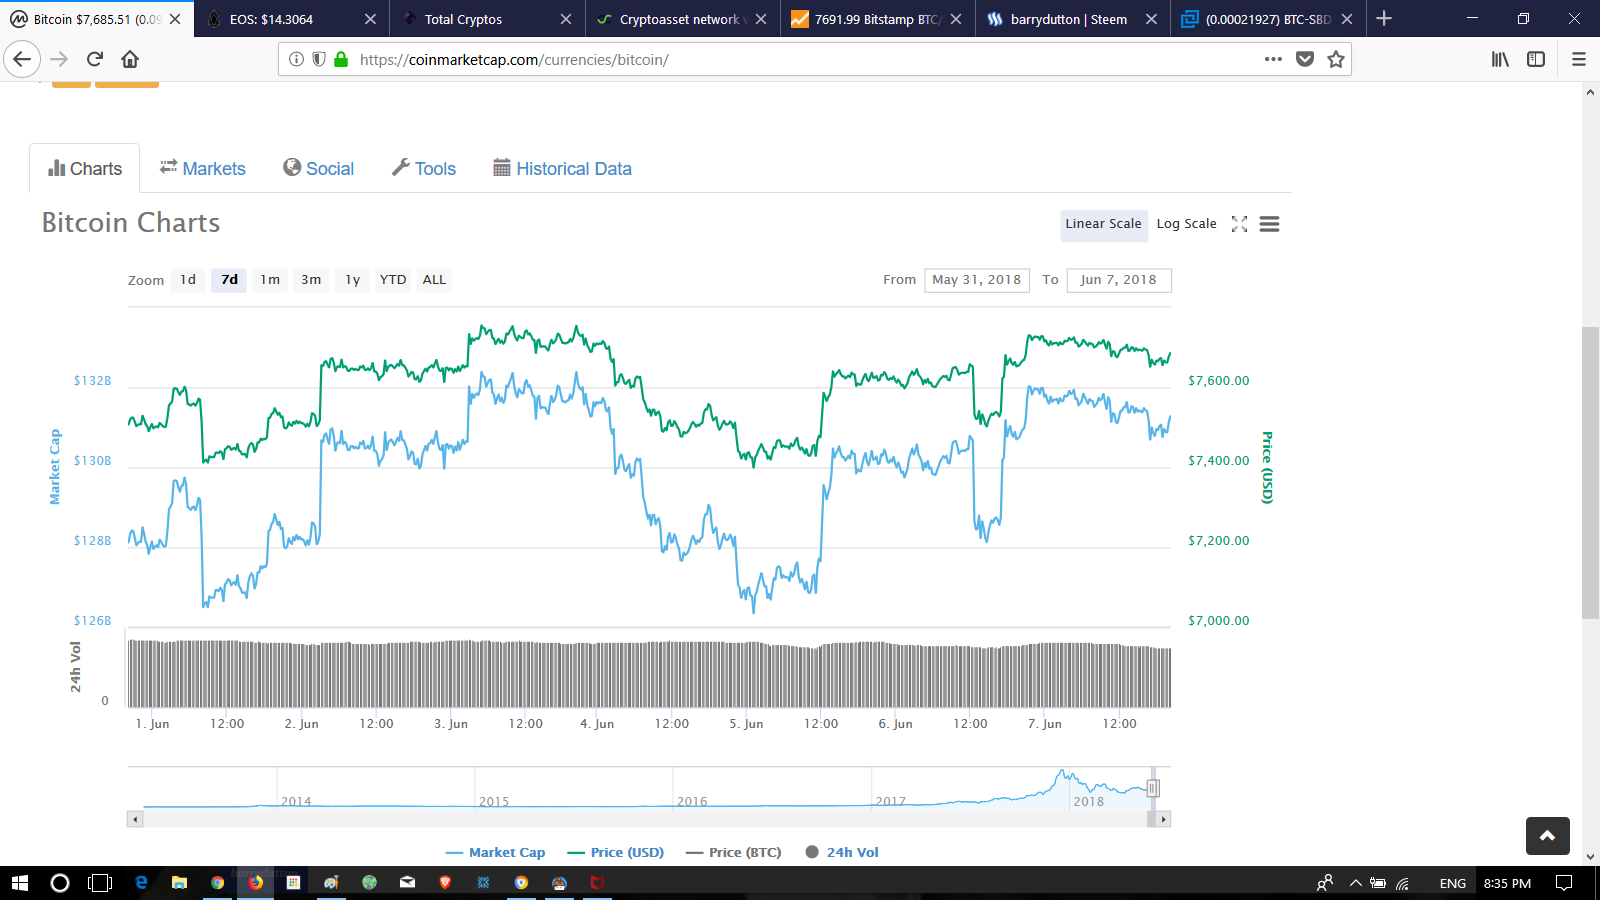Edit the From date field
Viewport: 1600px width, 900px height.
tap(977, 280)
